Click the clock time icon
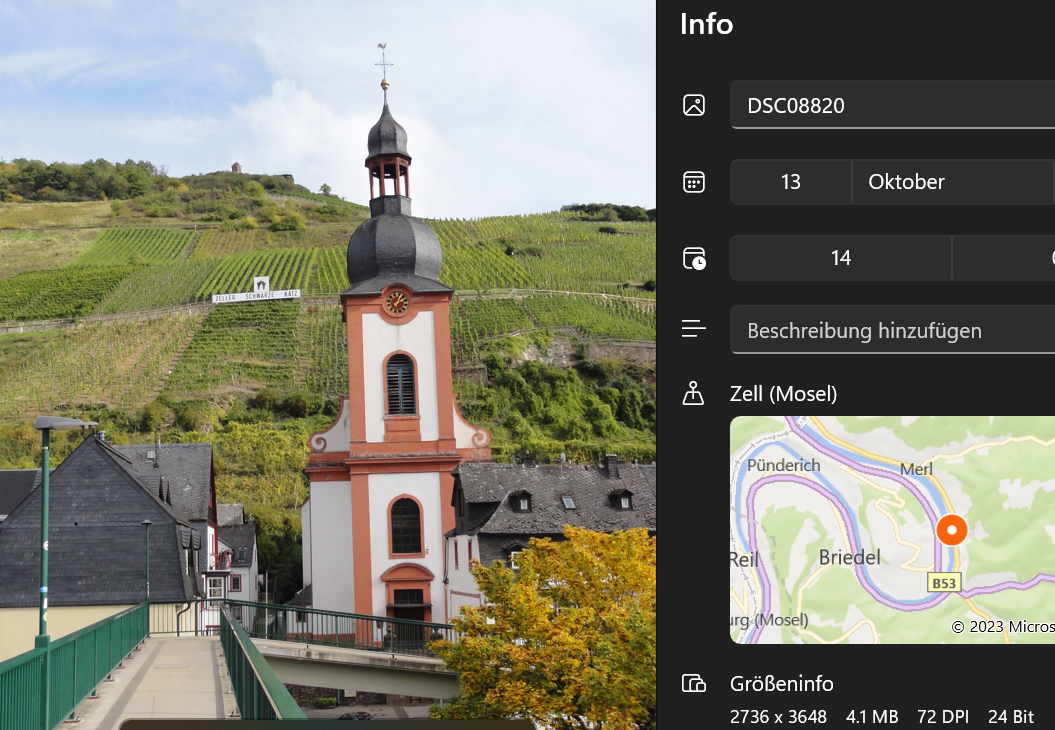Screen dimensions: 1055x730 (694, 258)
